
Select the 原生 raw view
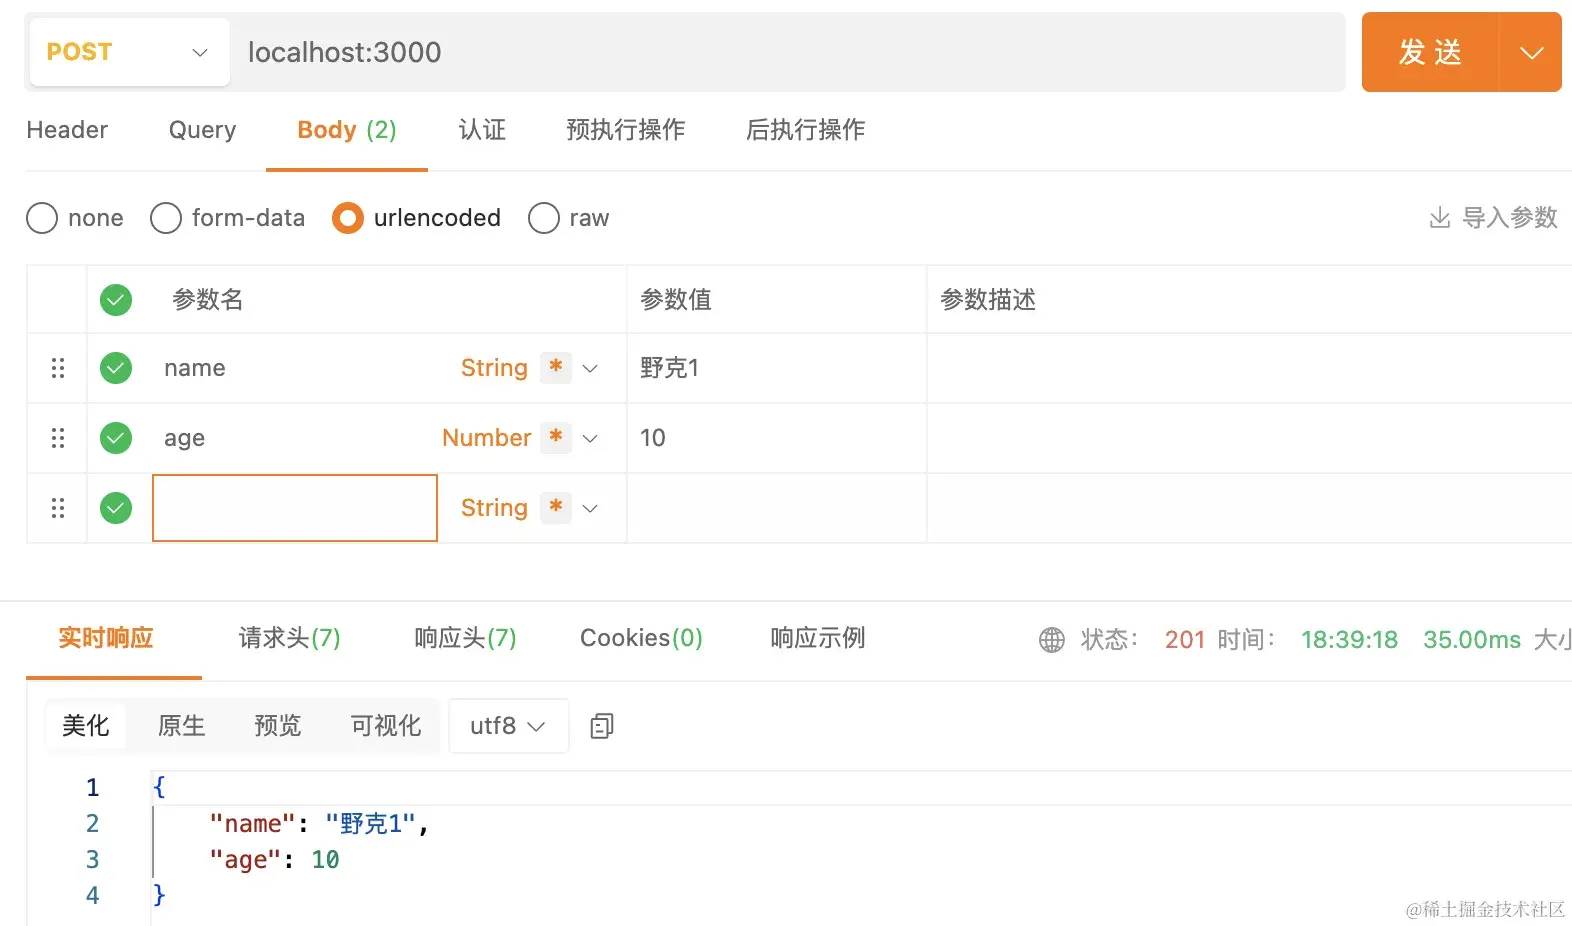coord(182,725)
